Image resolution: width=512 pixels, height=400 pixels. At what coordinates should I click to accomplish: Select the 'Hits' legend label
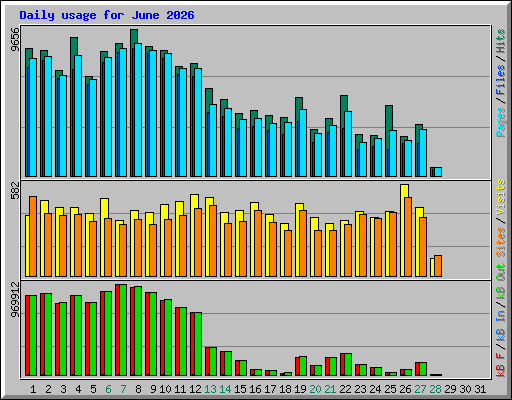(501, 41)
